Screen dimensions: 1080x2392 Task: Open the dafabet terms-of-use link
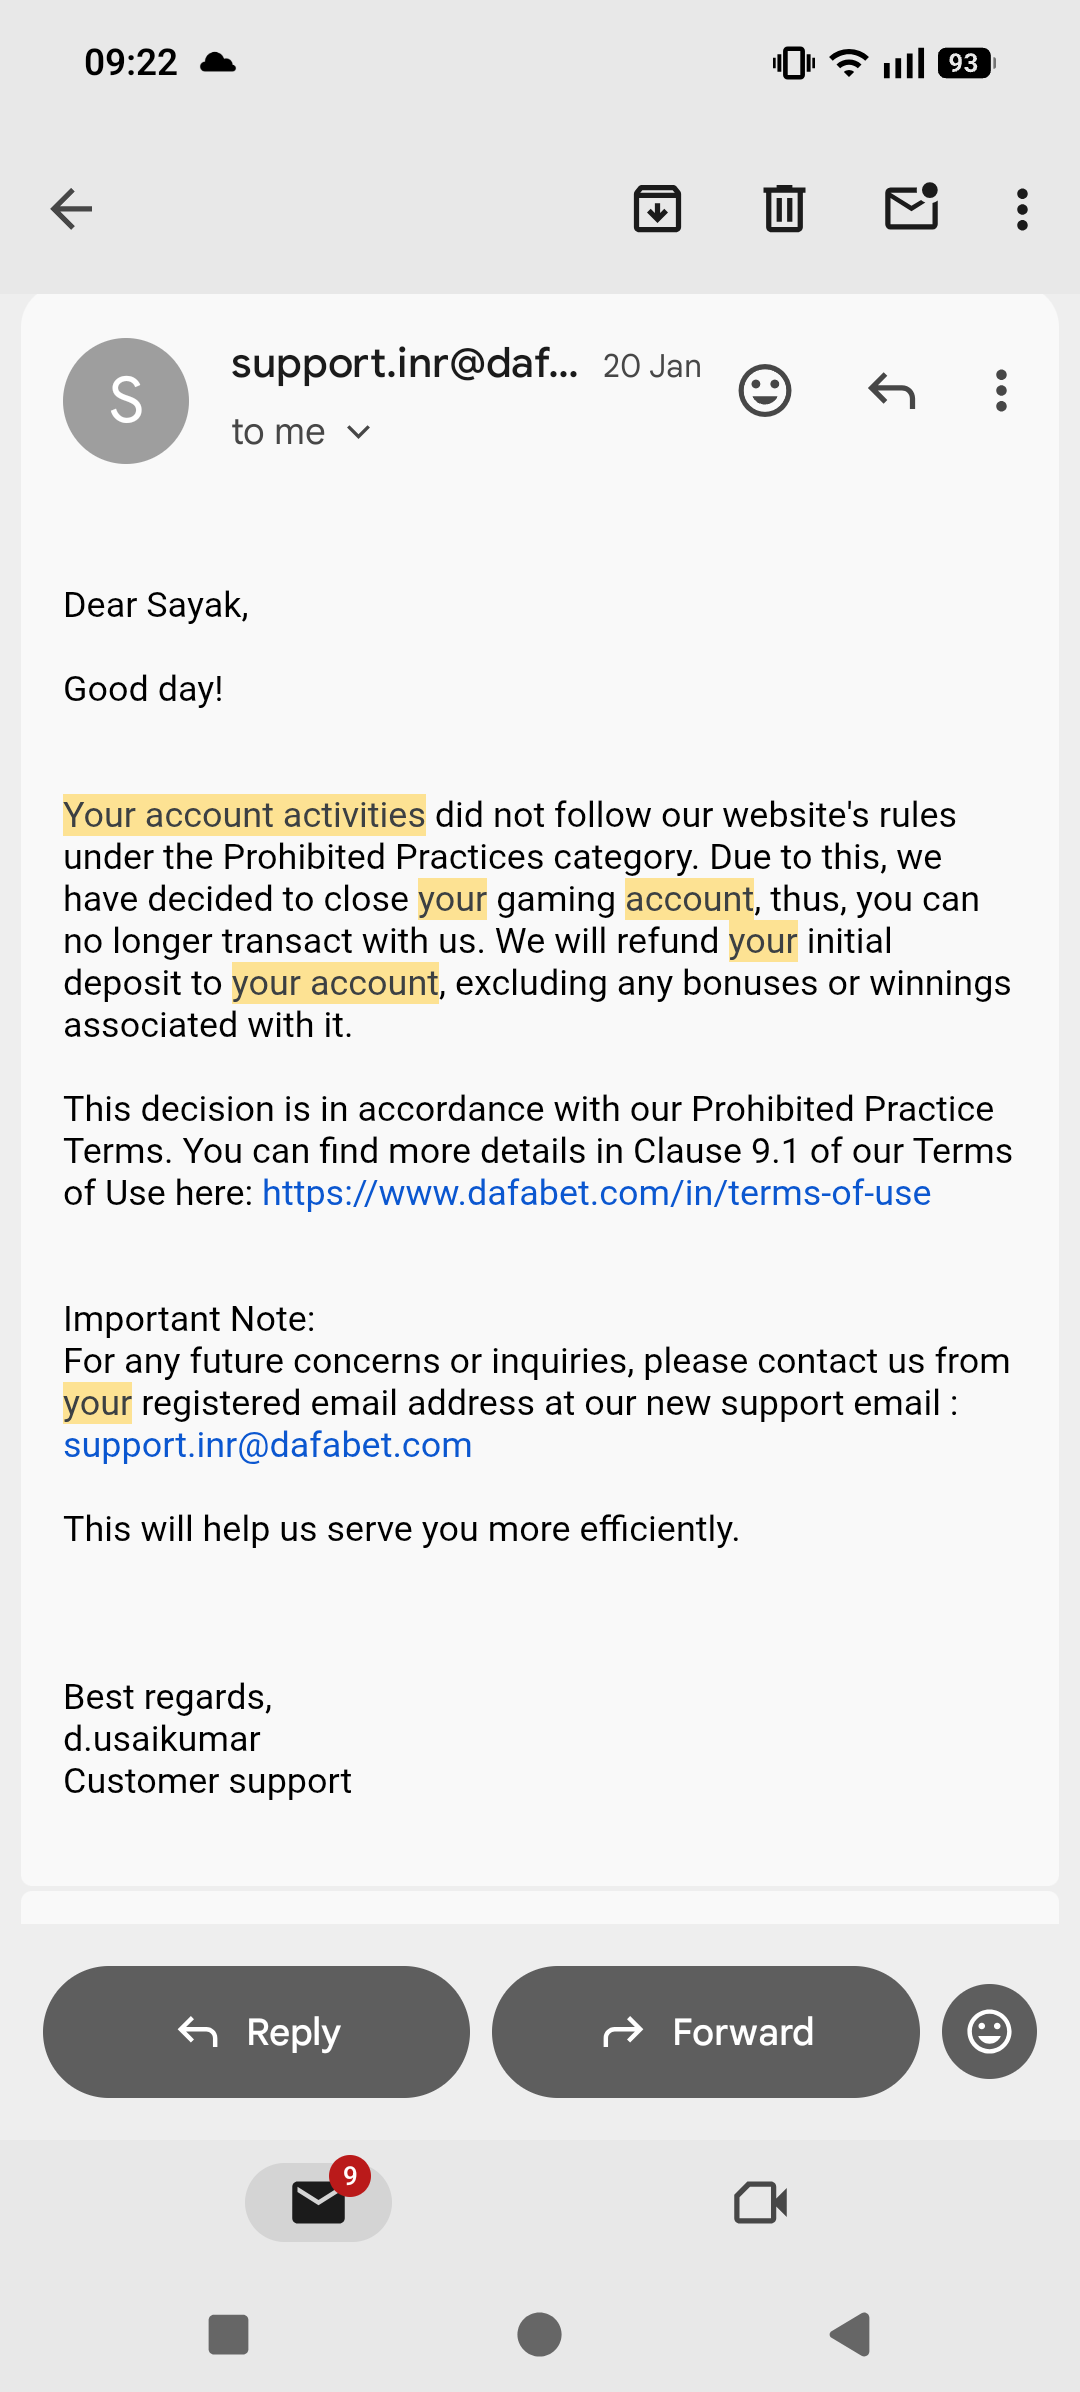pos(597,1193)
